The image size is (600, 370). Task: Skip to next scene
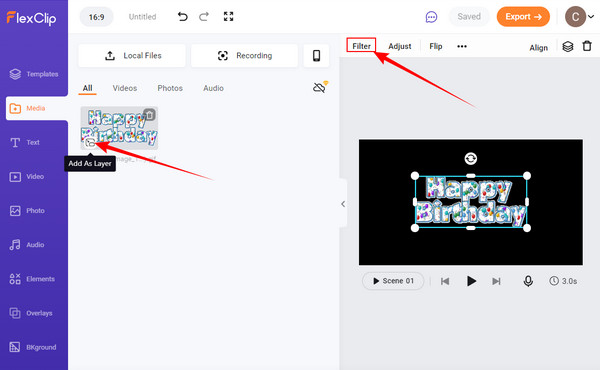pyautogui.click(x=496, y=281)
